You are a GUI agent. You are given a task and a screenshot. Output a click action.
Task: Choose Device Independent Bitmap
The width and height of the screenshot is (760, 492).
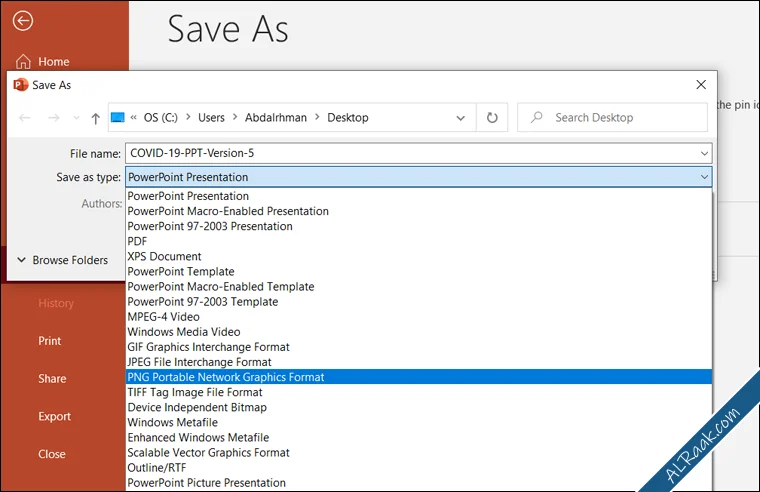tap(419, 407)
